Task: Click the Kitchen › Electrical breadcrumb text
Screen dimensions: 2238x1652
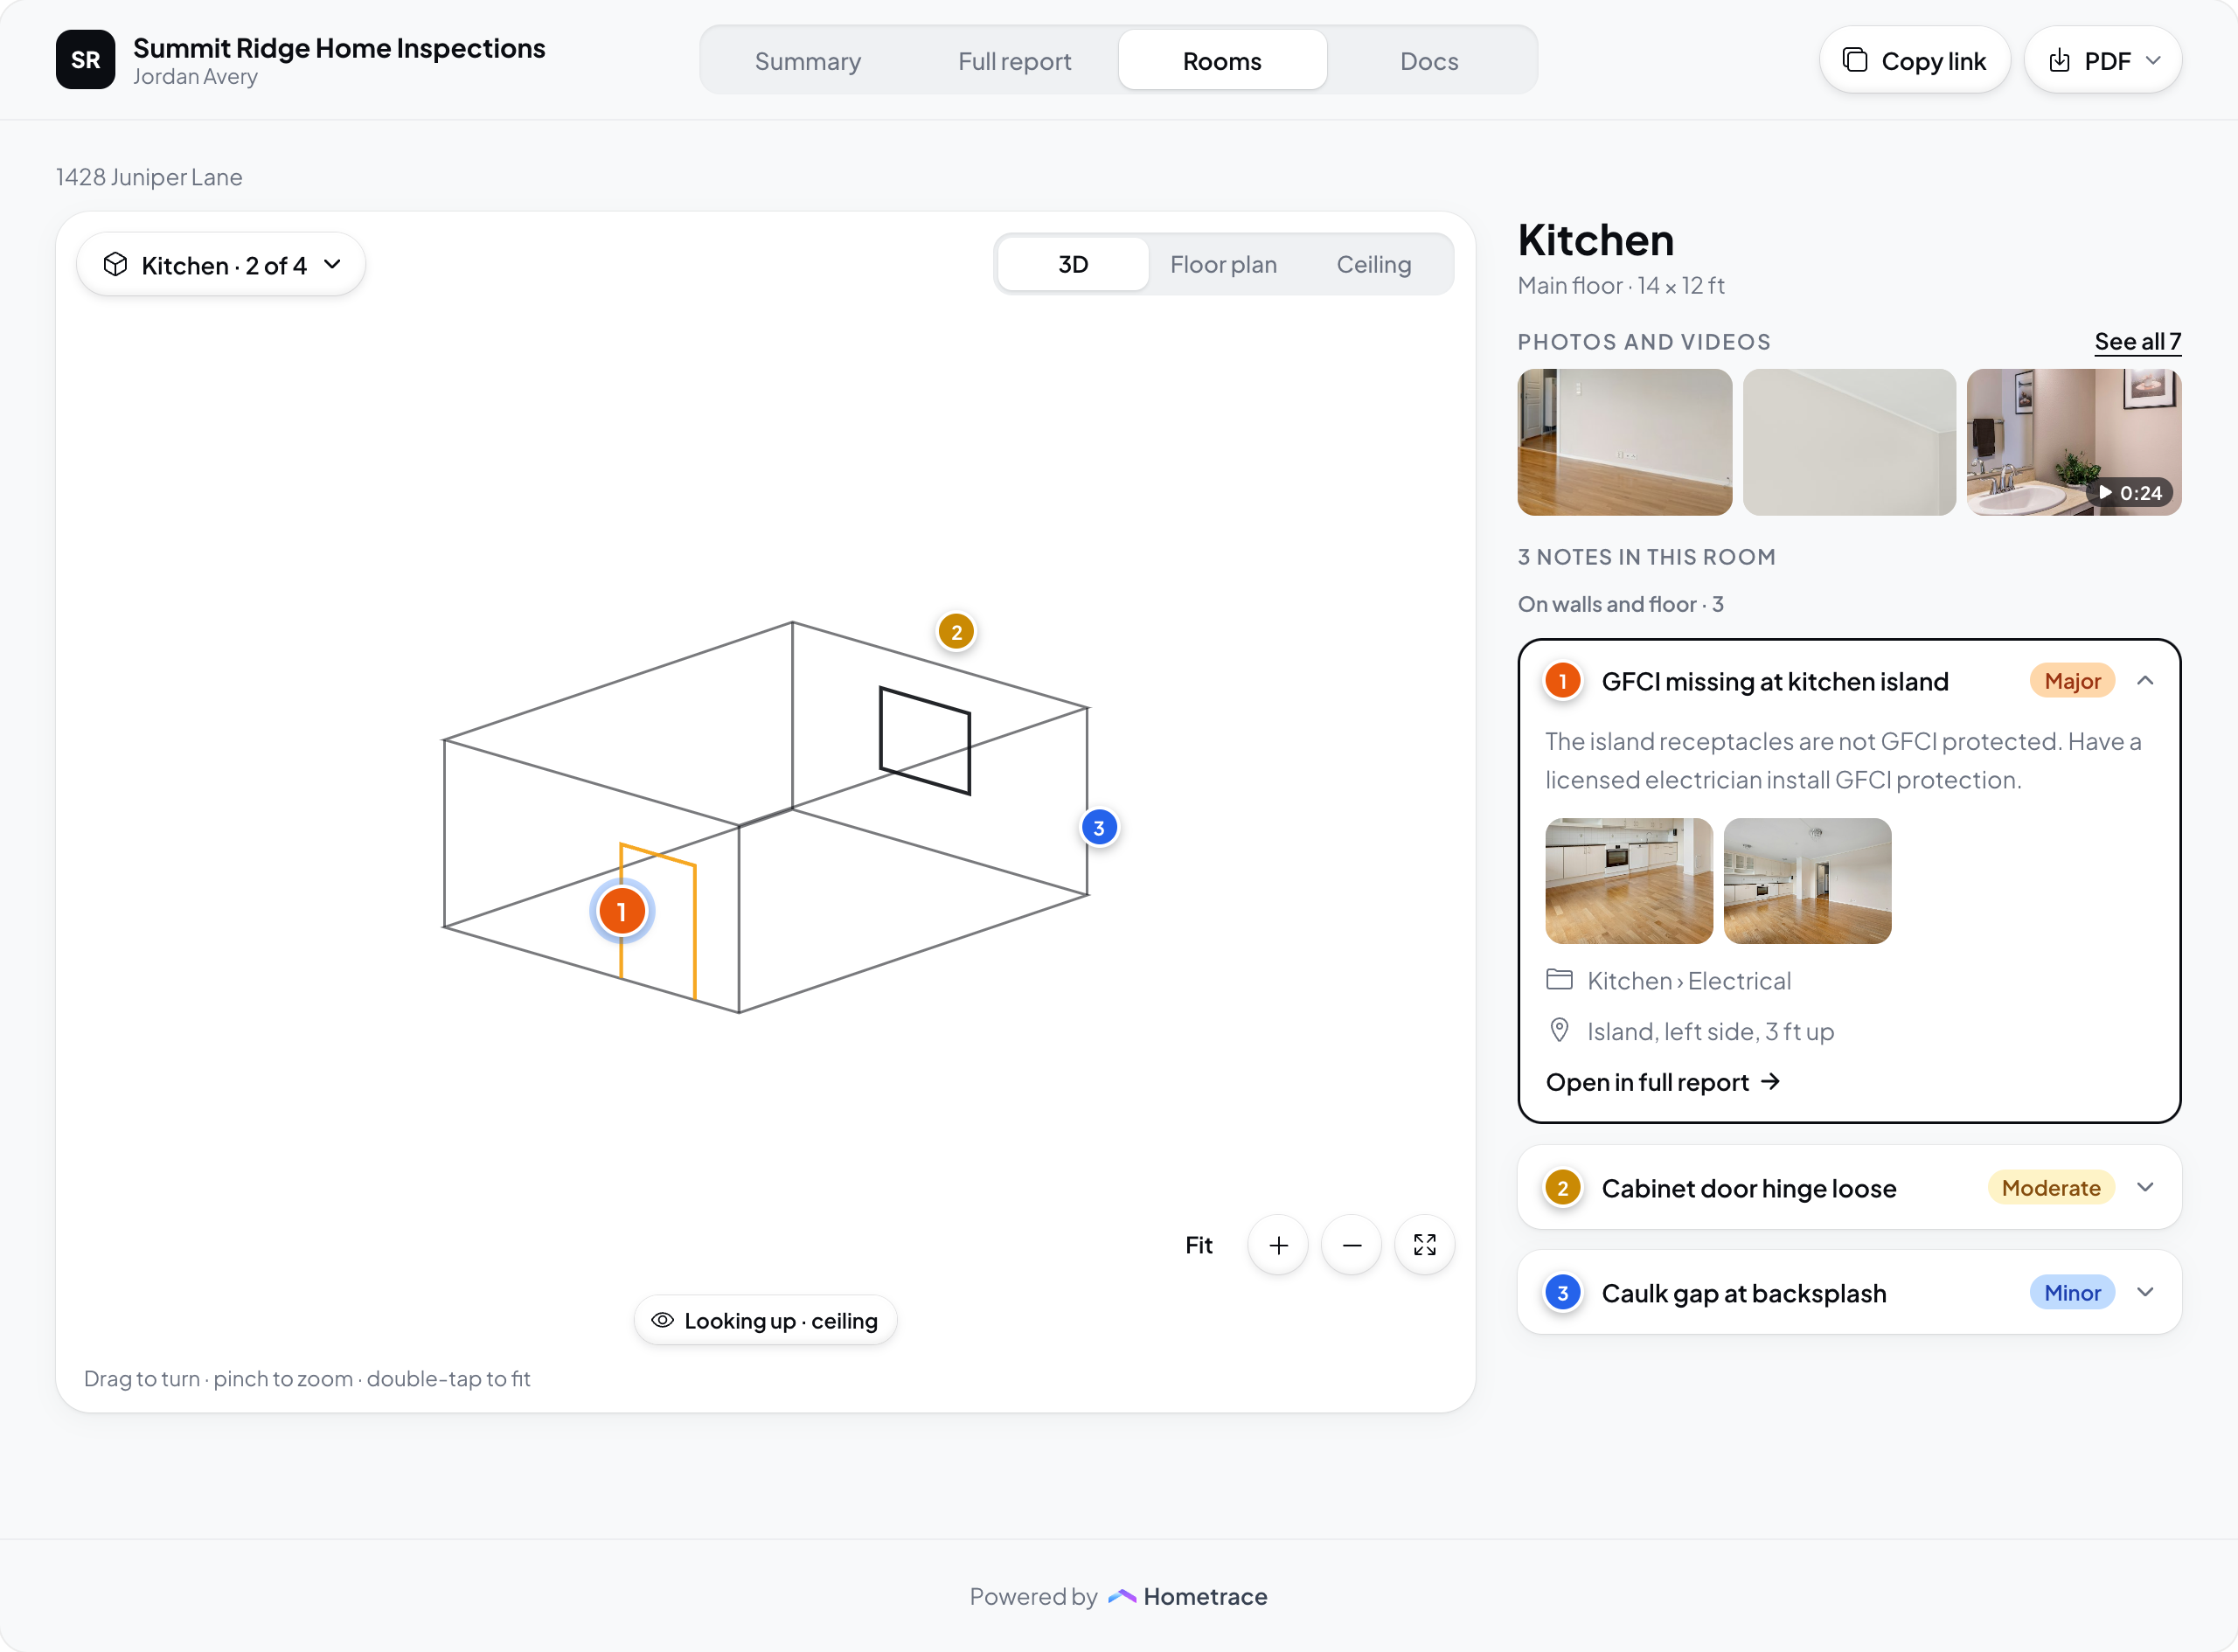Action: pos(1689,980)
